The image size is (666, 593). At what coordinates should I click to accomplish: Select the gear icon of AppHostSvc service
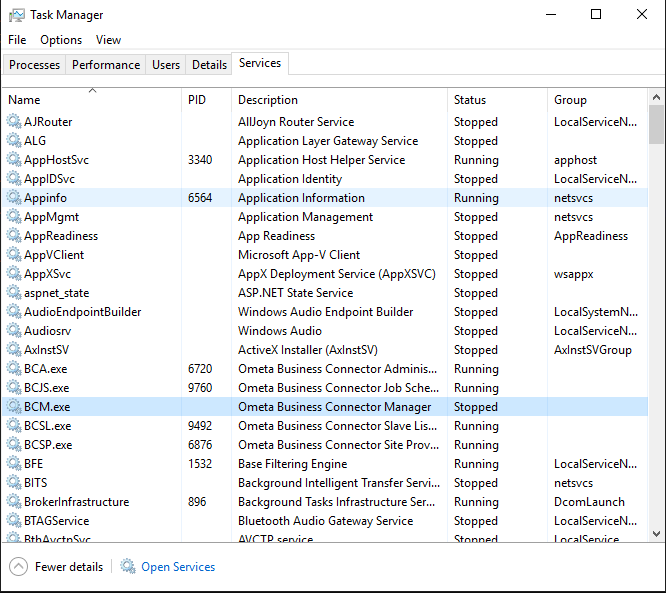click(14, 160)
